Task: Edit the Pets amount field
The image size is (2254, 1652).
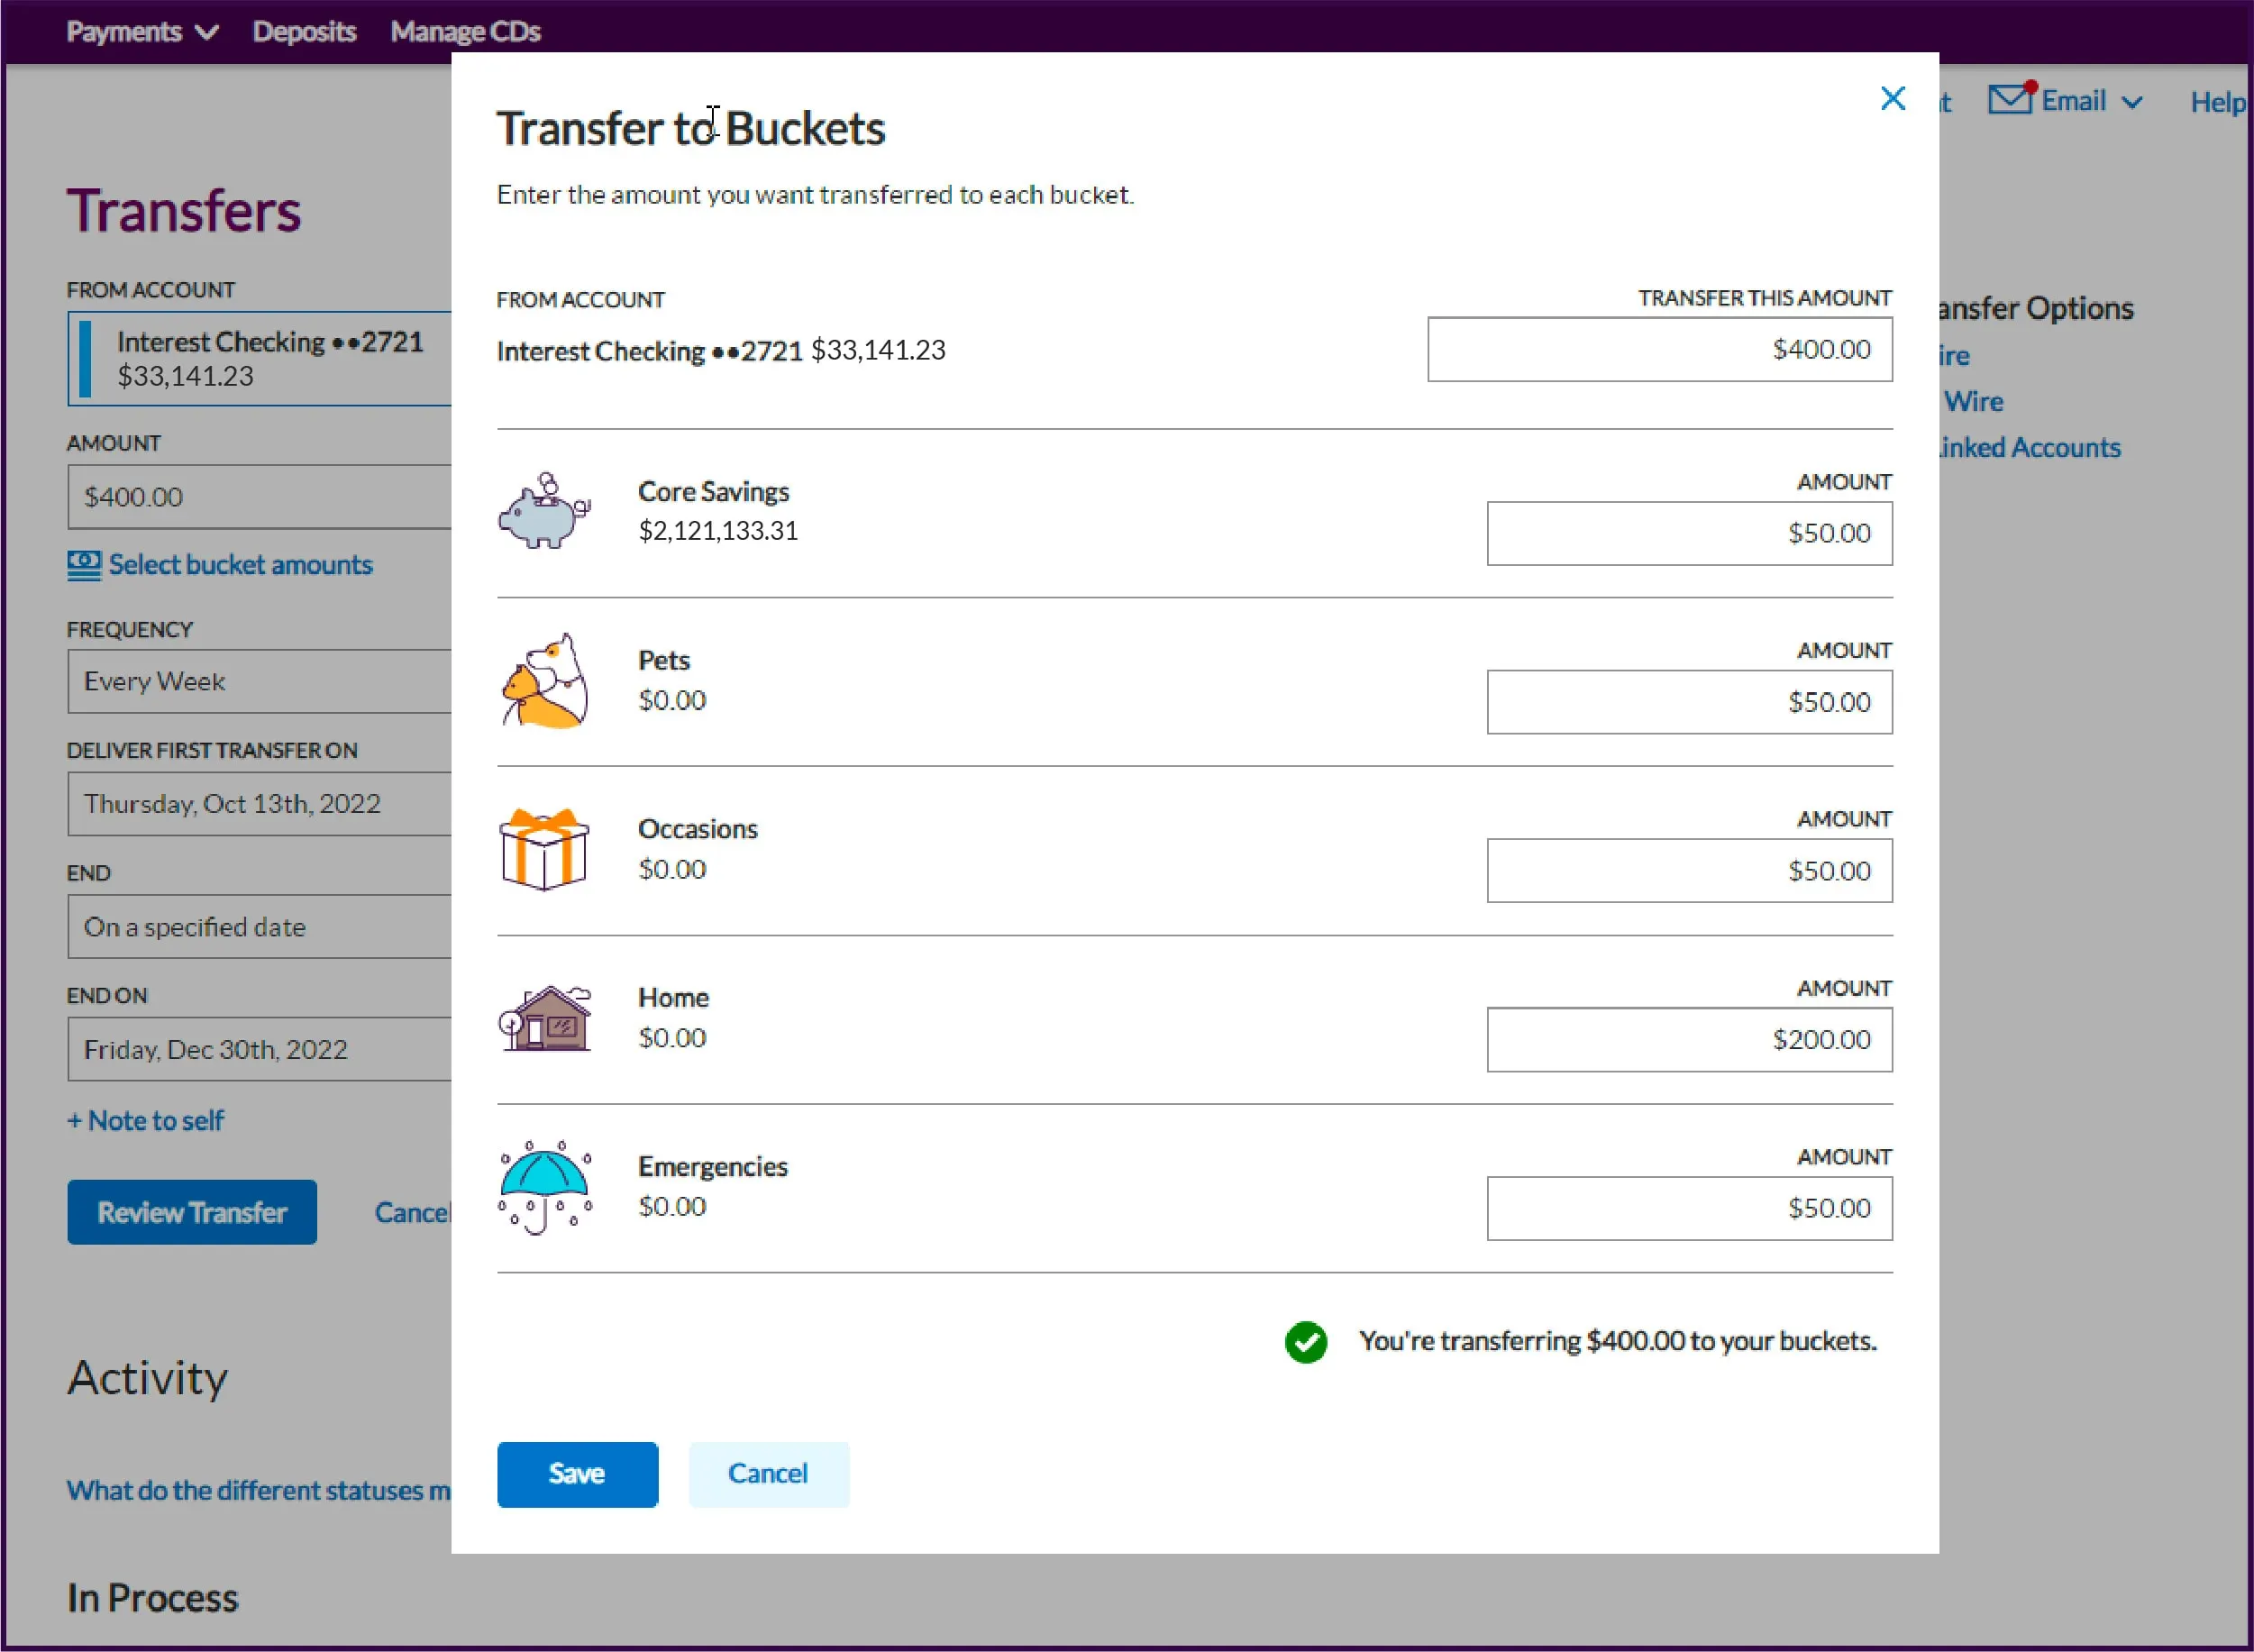Action: tap(1689, 702)
